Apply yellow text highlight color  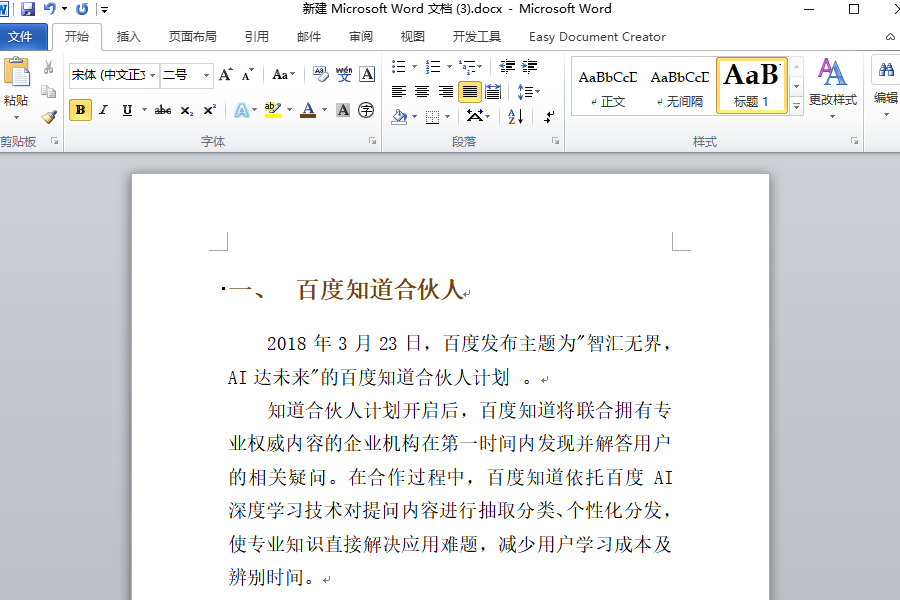(x=273, y=110)
